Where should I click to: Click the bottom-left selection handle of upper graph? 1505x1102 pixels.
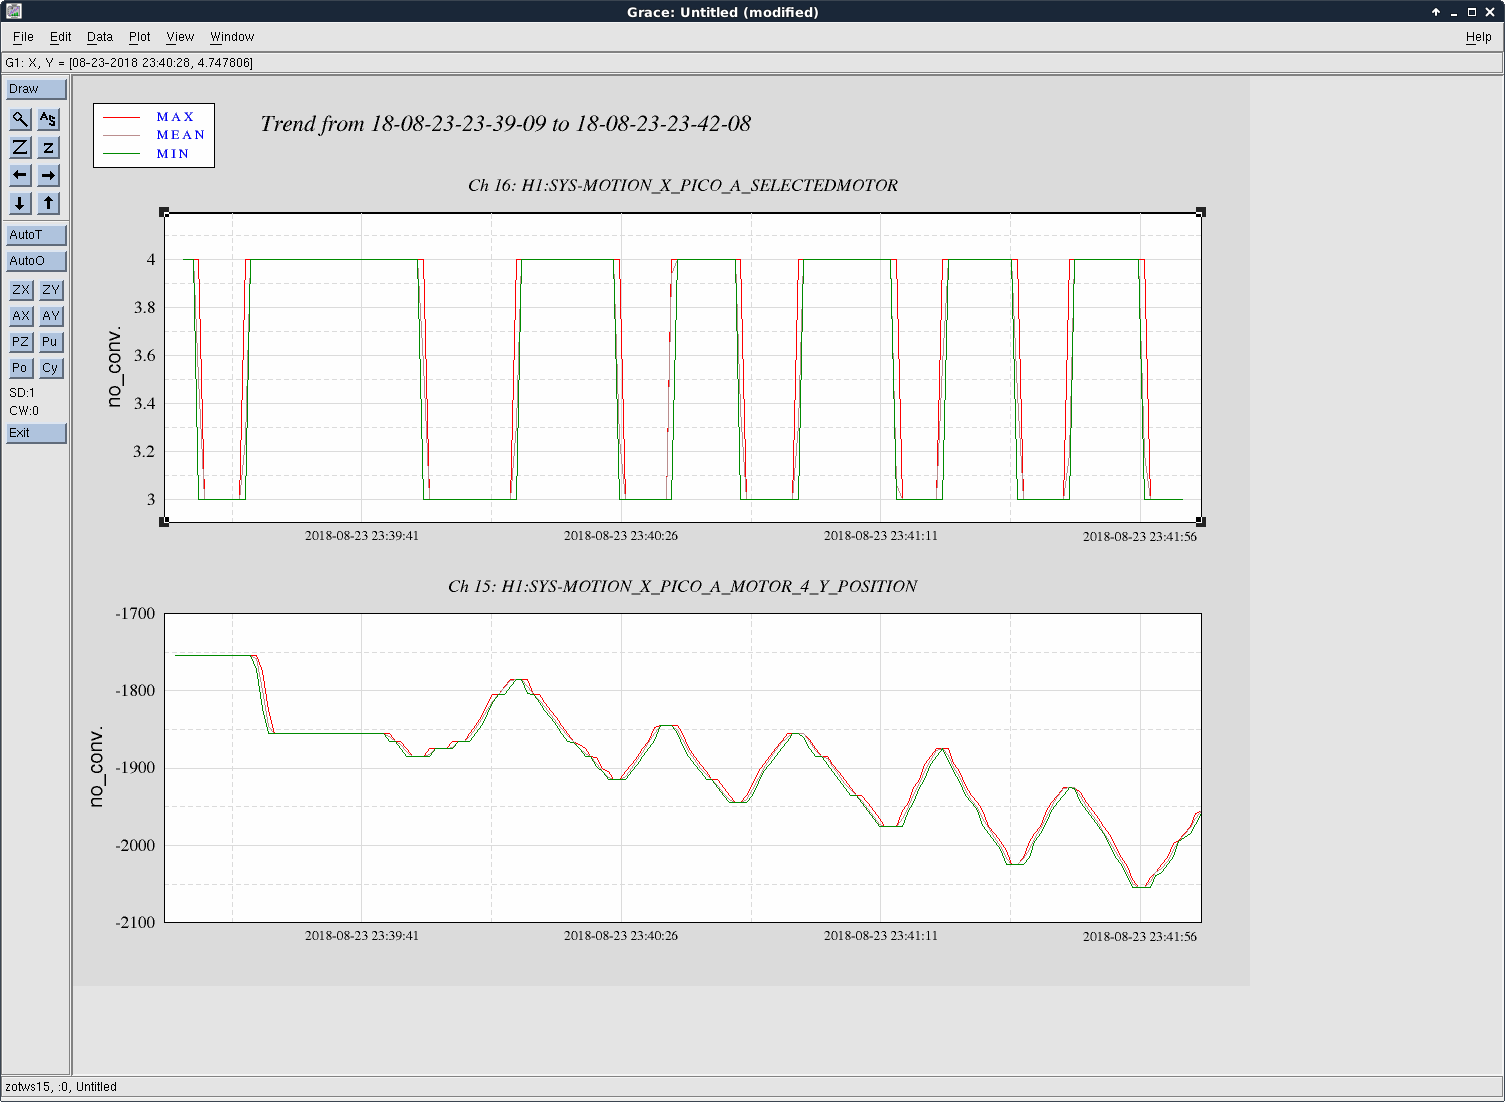164,522
